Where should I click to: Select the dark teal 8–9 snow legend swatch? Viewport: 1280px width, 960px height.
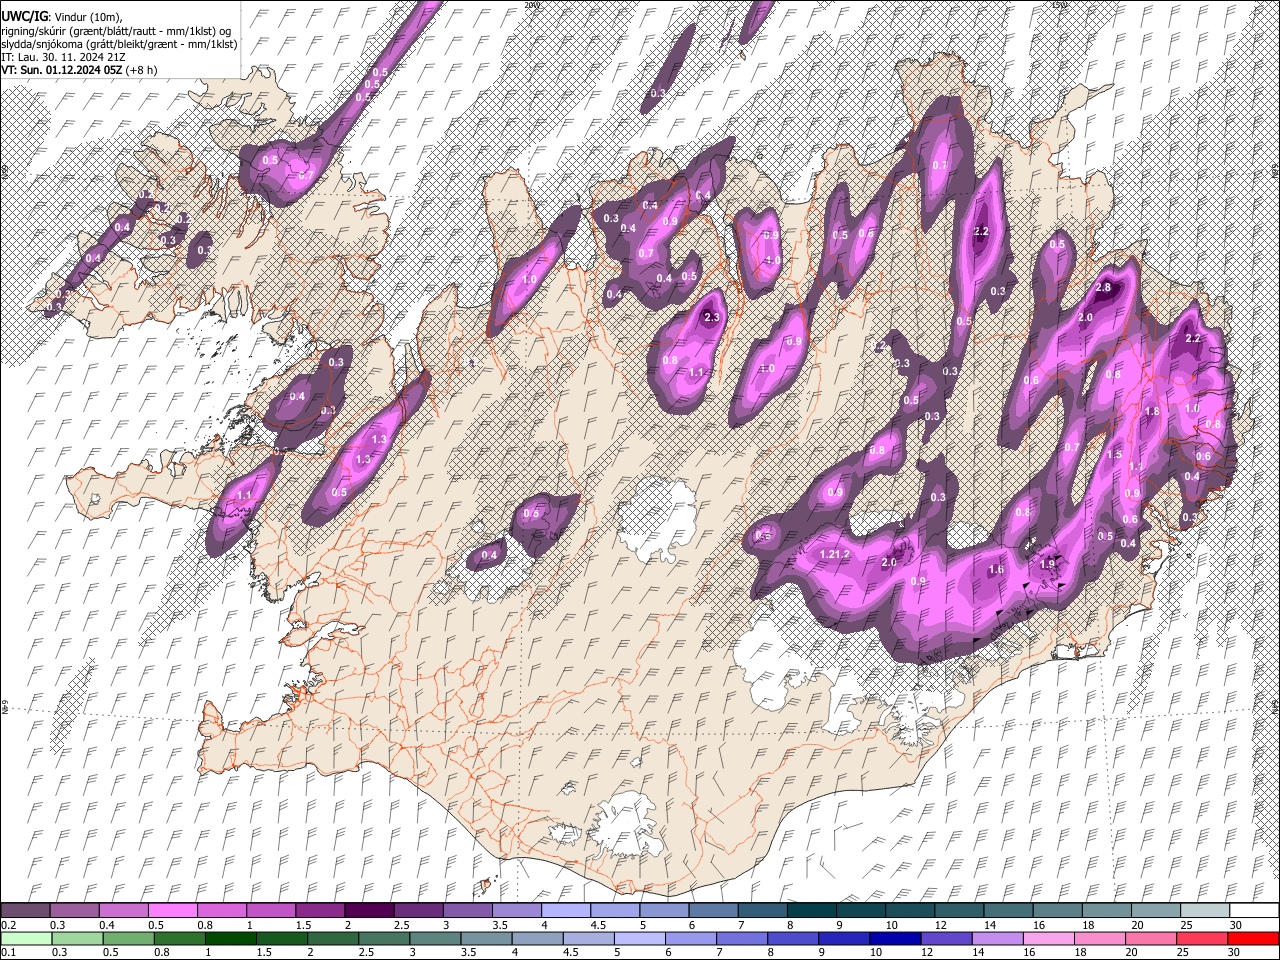tap(811, 911)
